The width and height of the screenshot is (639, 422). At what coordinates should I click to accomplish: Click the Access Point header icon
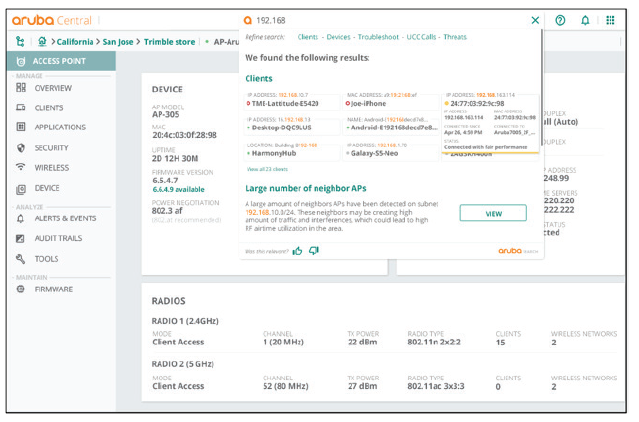[21, 62]
